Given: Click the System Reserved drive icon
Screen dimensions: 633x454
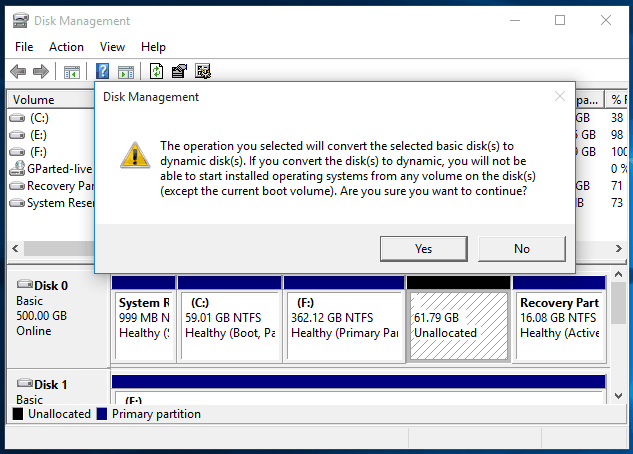Looking at the screenshot, I should coord(17,203).
